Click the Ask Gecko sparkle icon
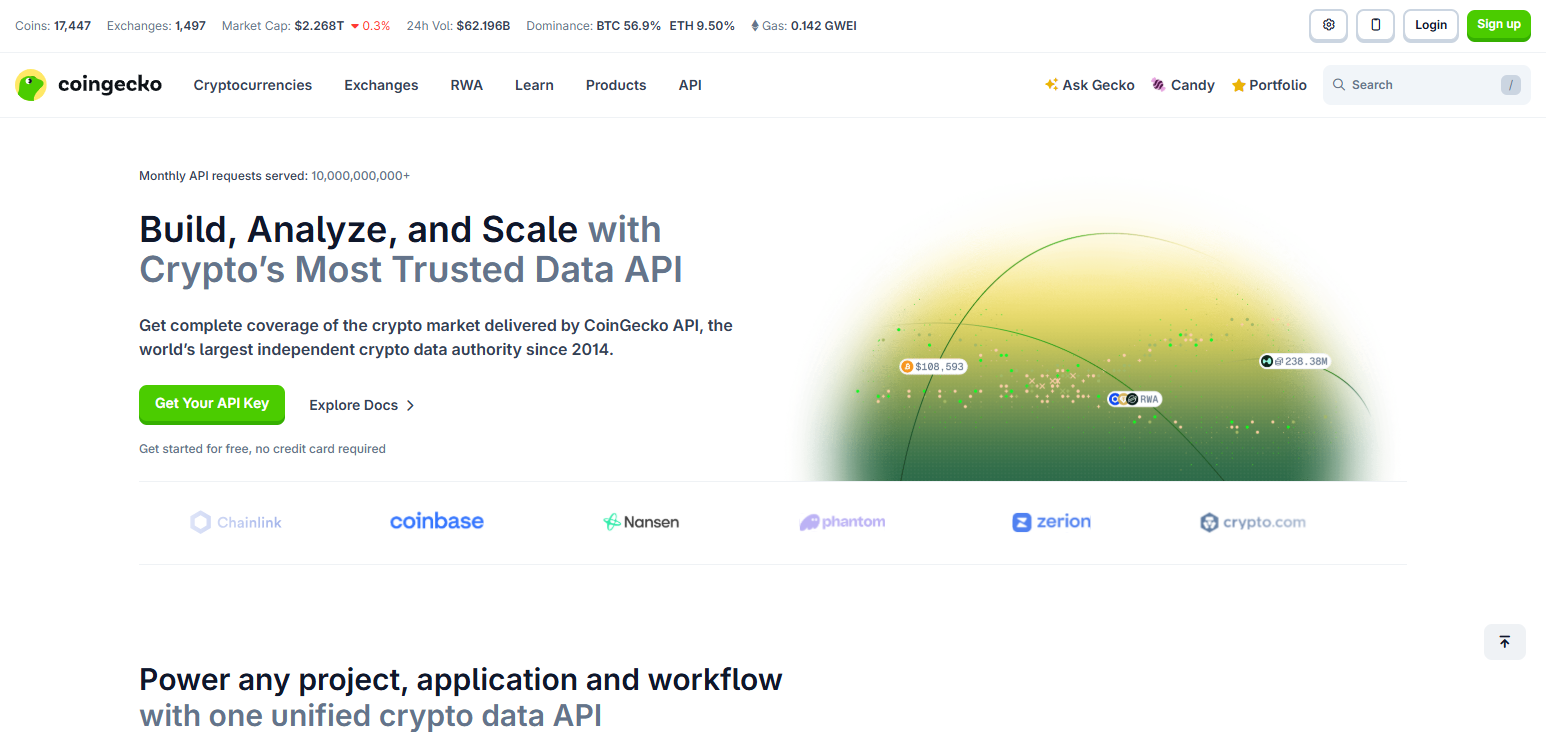This screenshot has height=732, width=1546. pyautogui.click(x=1051, y=85)
